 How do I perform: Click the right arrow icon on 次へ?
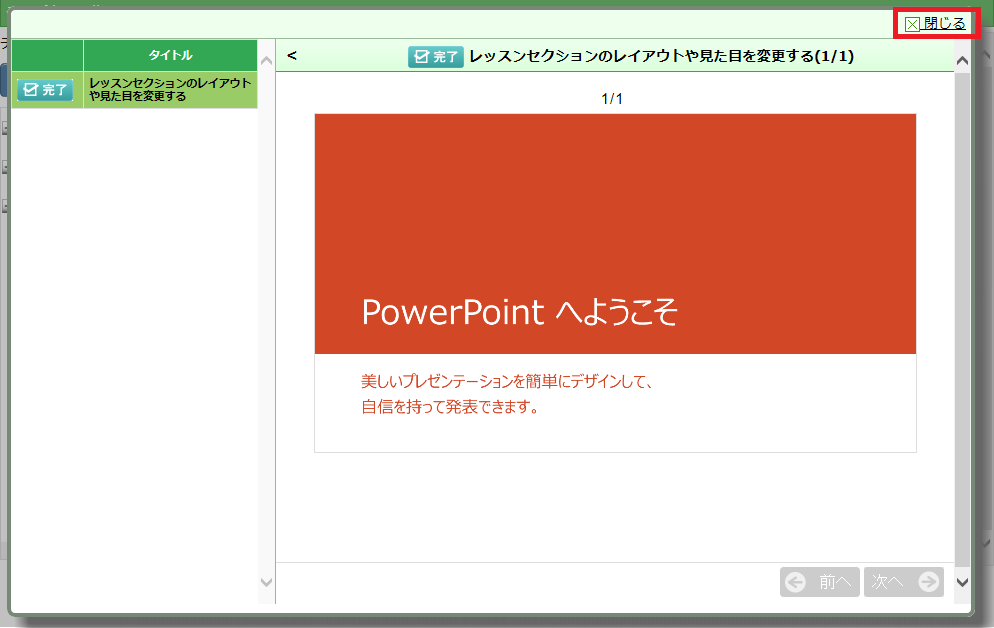pos(929,582)
